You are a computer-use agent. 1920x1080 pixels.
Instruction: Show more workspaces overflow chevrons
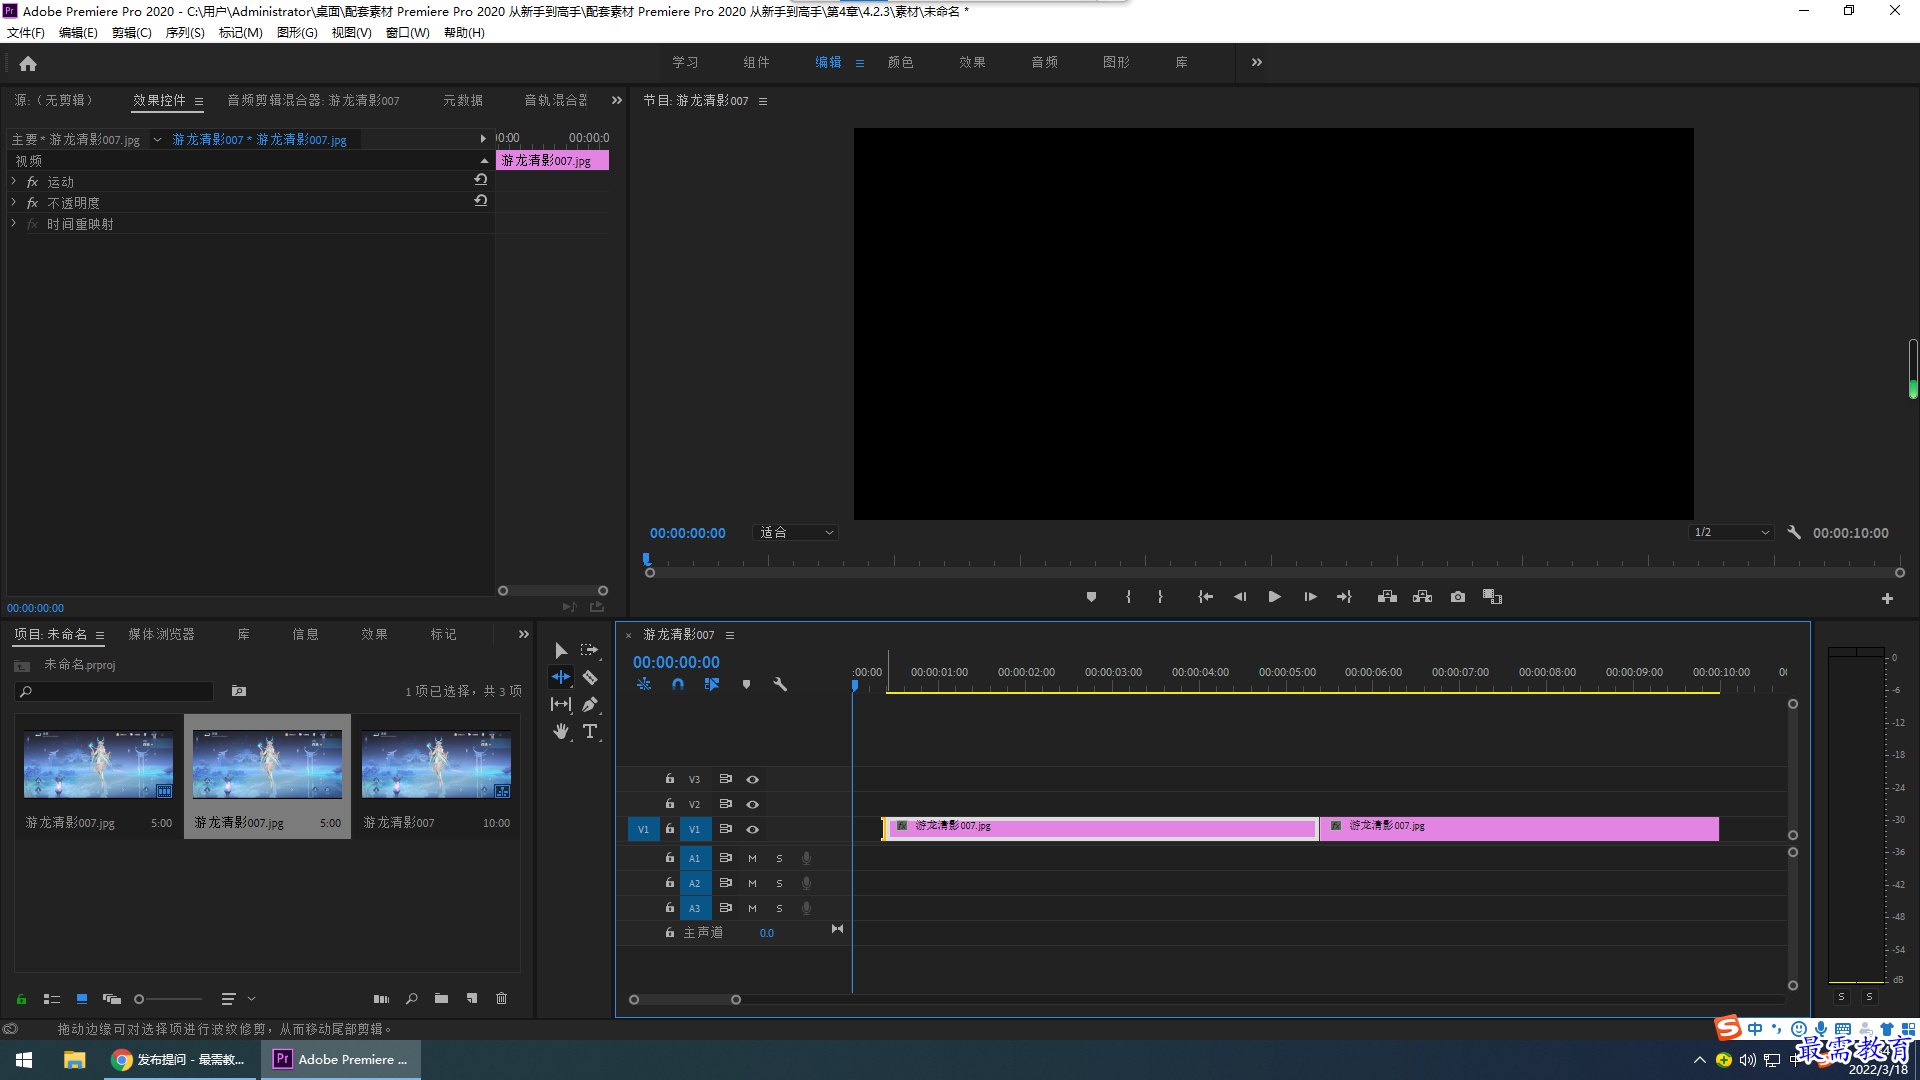[1257, 62]
